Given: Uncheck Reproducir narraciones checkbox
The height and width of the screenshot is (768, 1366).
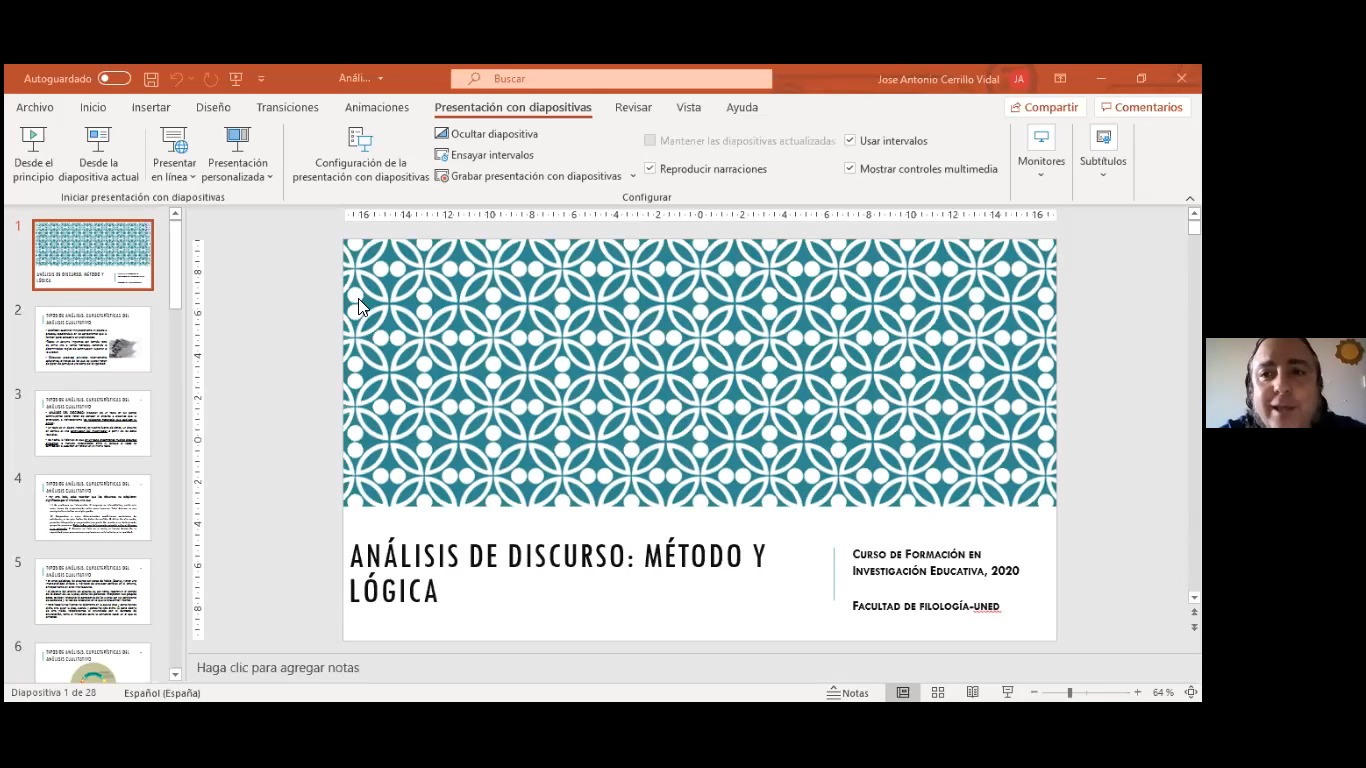Looking at the screenshot, I should (650, 169).
